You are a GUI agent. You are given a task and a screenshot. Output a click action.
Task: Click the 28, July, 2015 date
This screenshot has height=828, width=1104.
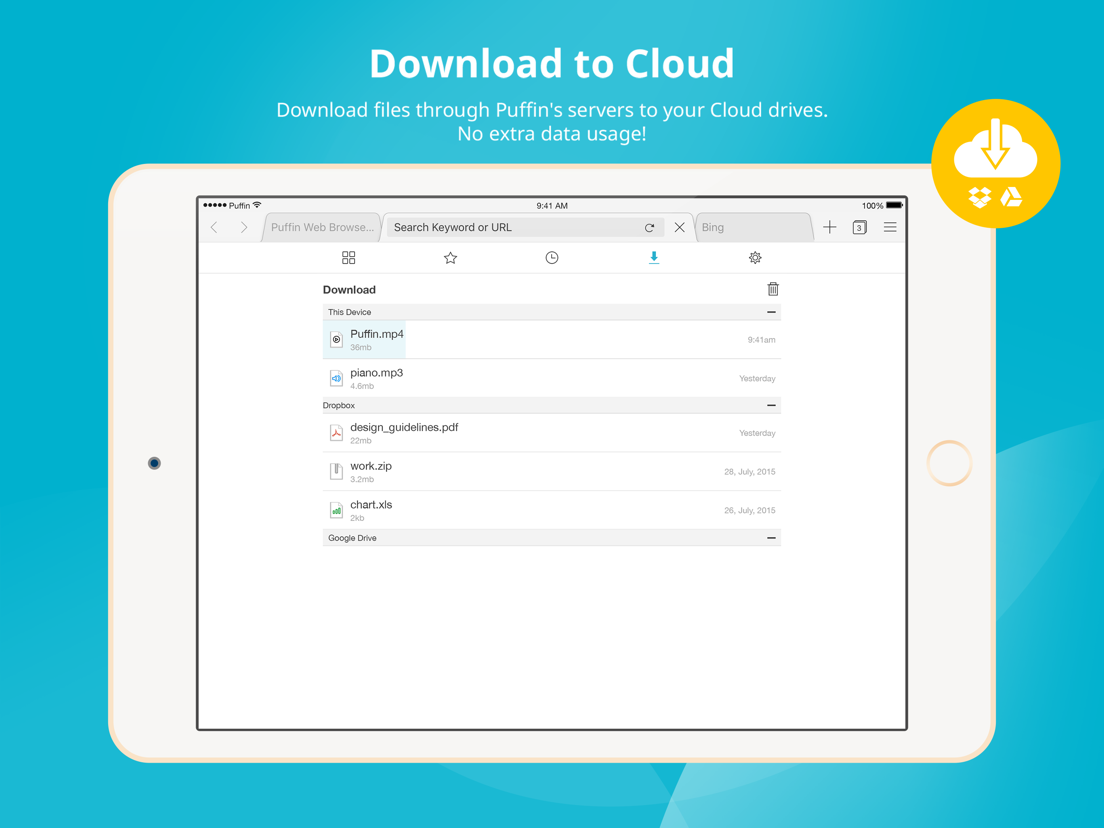click(750, 472)
